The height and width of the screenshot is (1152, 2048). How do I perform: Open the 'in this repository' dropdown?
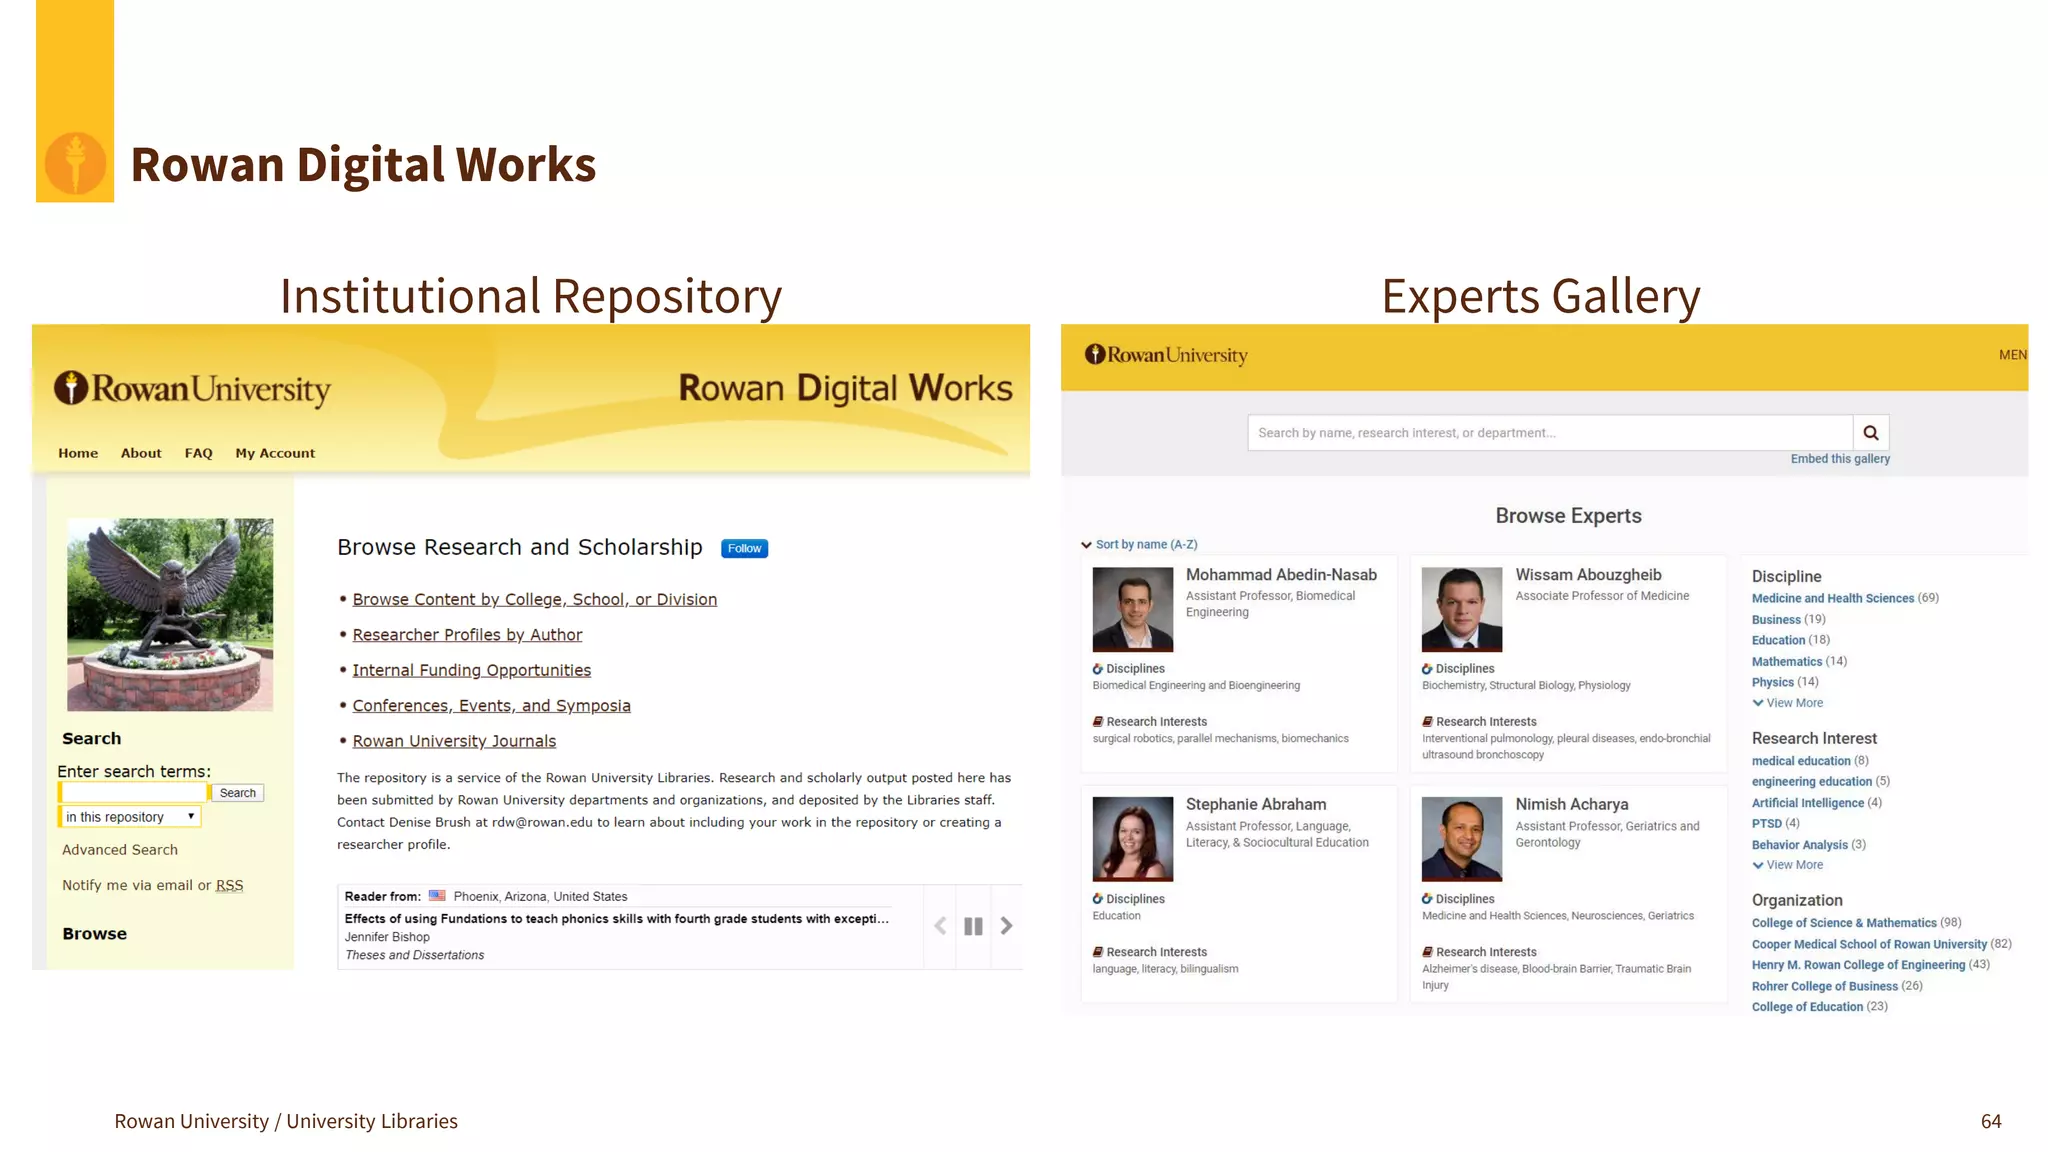point(130,817)
